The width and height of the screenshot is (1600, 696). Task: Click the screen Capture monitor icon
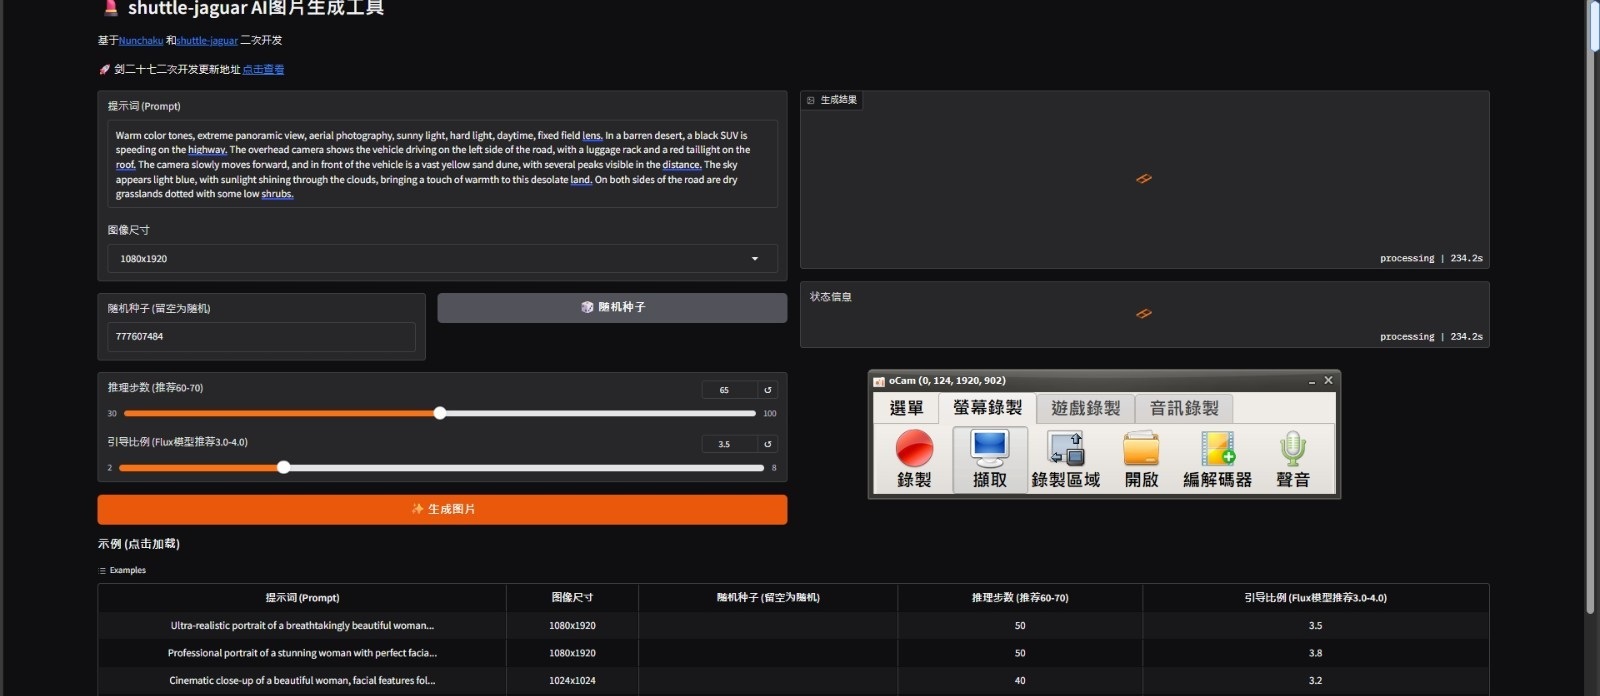[x=989, y=450]
